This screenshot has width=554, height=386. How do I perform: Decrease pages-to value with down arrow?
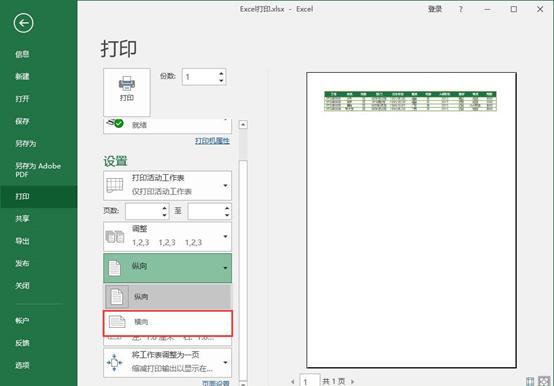[227, 215]
